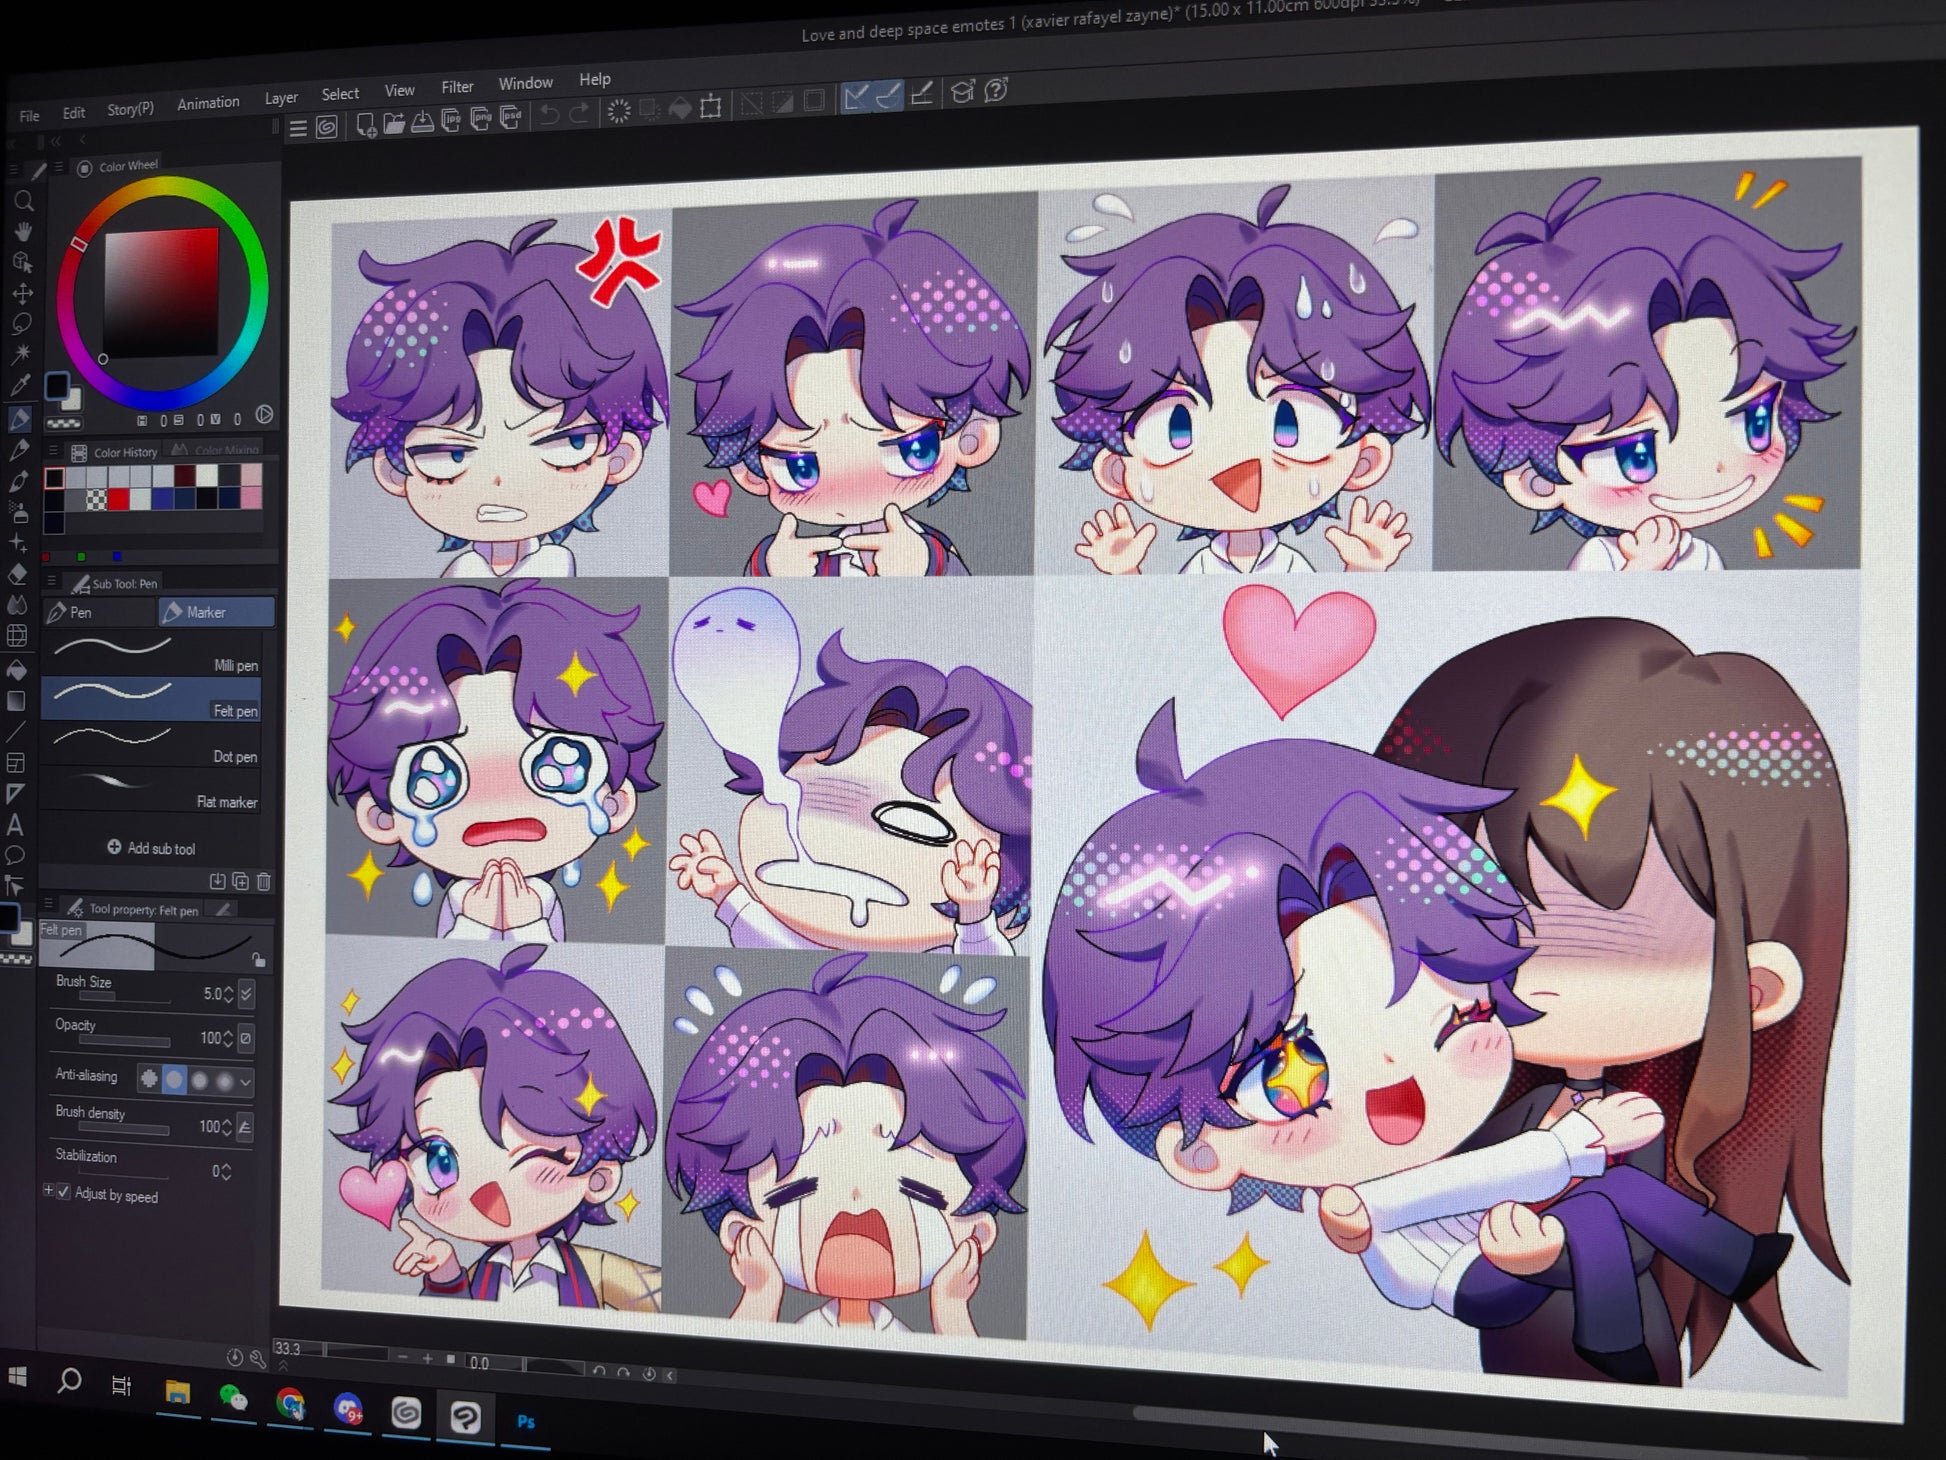Viewport: 1946px width, 1460px height.
Task: Toggle the tool property lock icon
Action: click(x=258, y=960)
